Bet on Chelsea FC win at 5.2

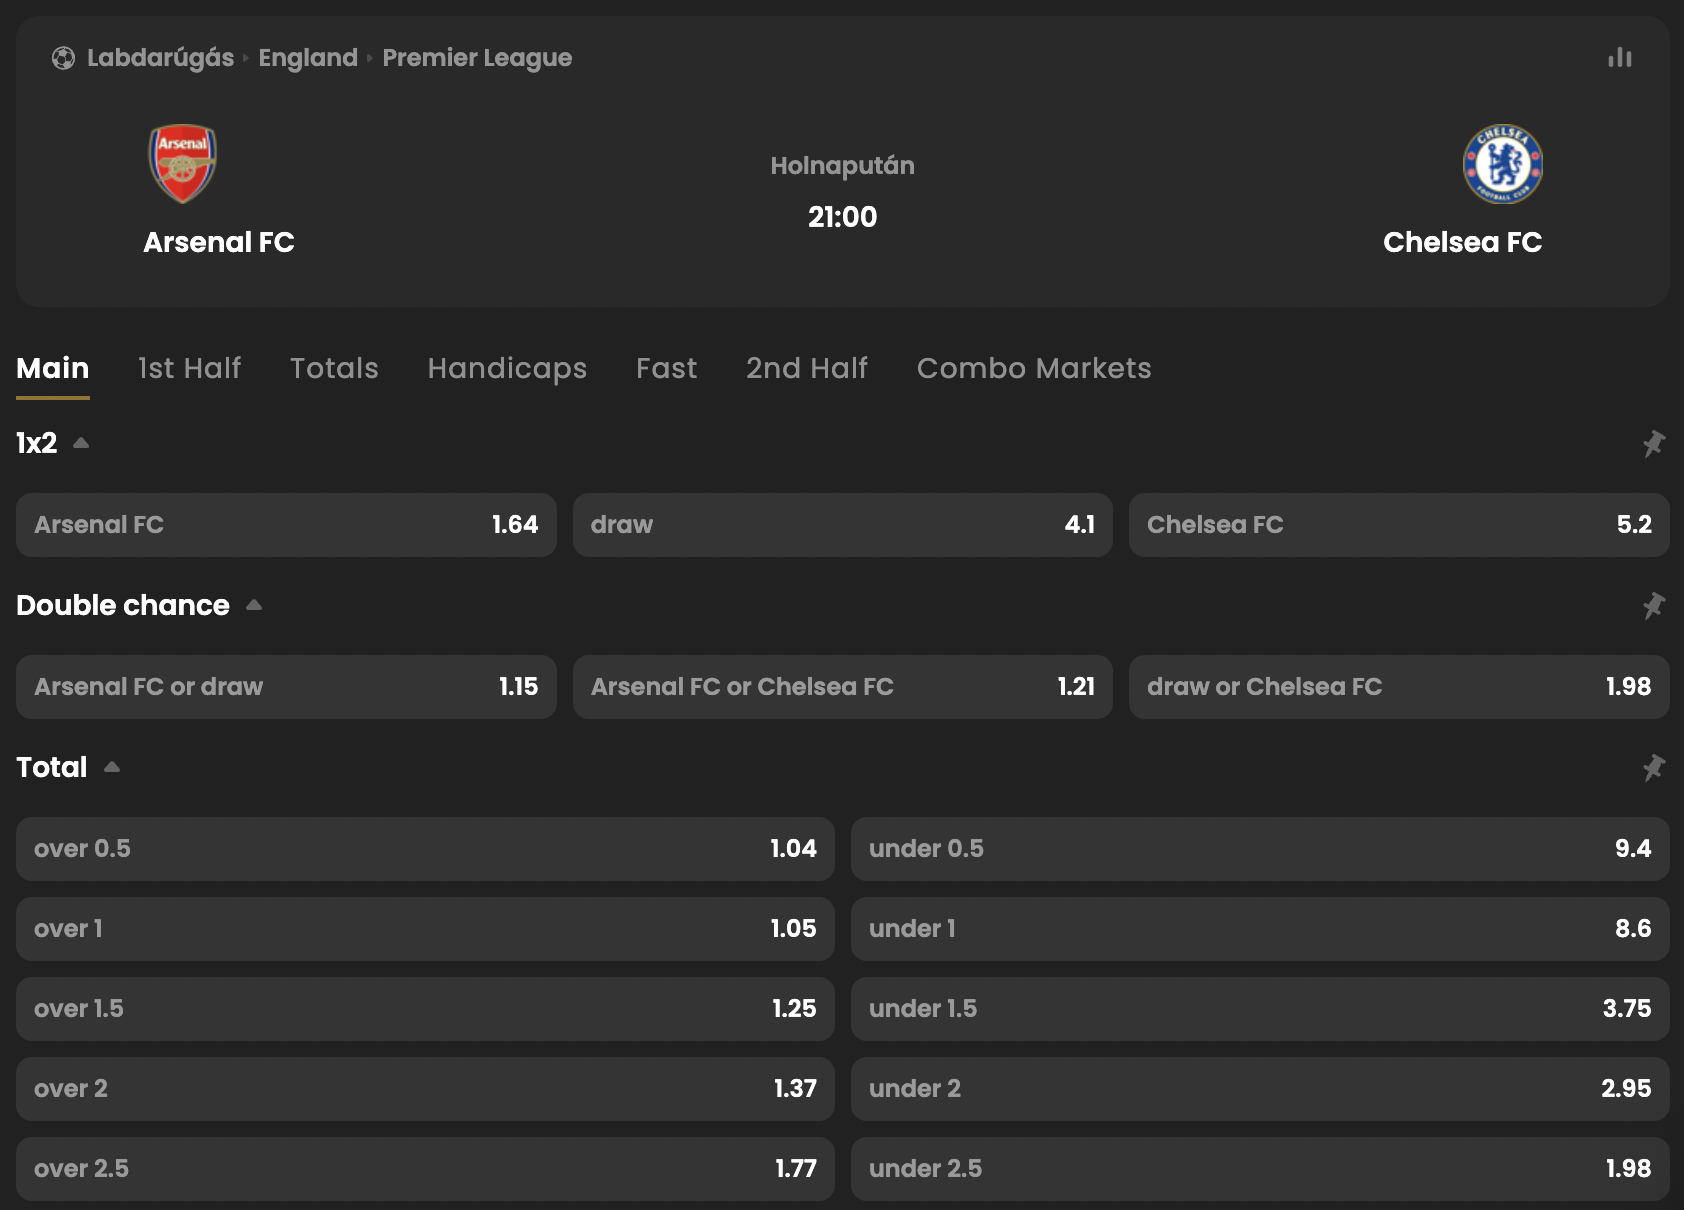[1399, 525]
